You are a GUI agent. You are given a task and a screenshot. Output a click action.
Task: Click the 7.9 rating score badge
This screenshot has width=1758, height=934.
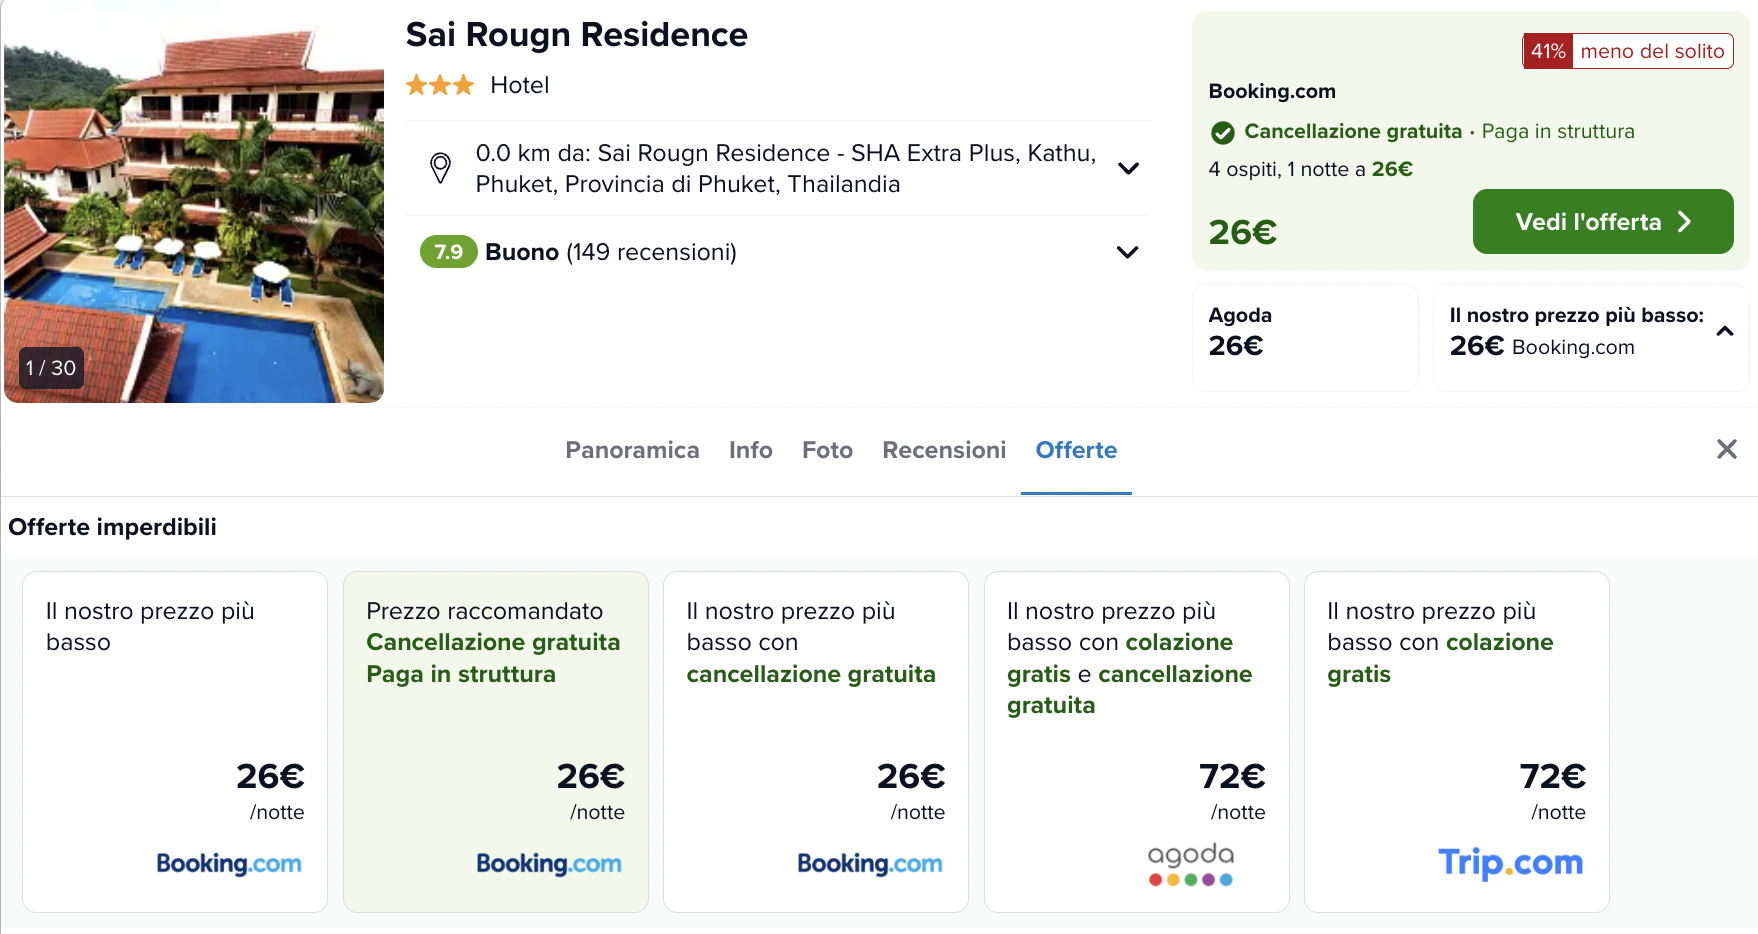point(448,252)
